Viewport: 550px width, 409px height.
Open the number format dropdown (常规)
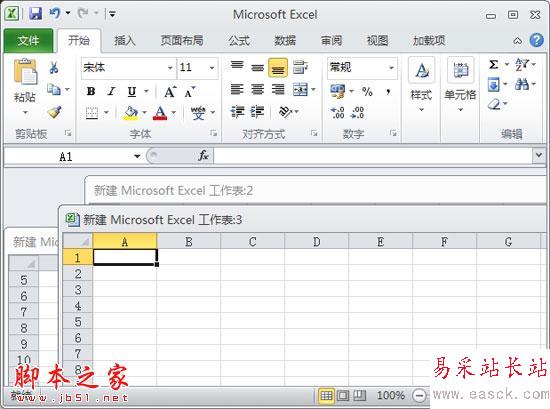click(391, 67)
